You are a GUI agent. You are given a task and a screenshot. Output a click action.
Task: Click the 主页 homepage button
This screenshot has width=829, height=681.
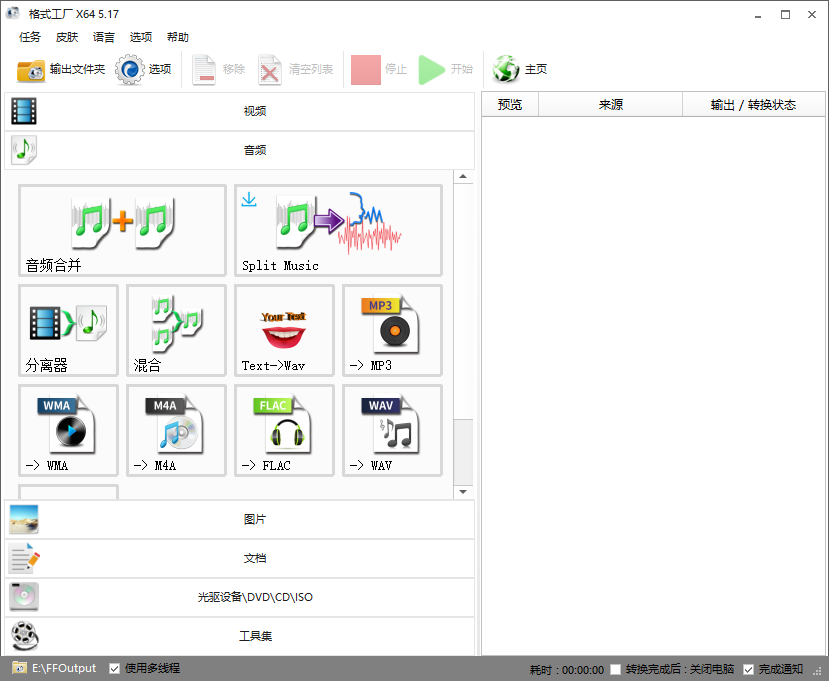(x=521, y=70)
